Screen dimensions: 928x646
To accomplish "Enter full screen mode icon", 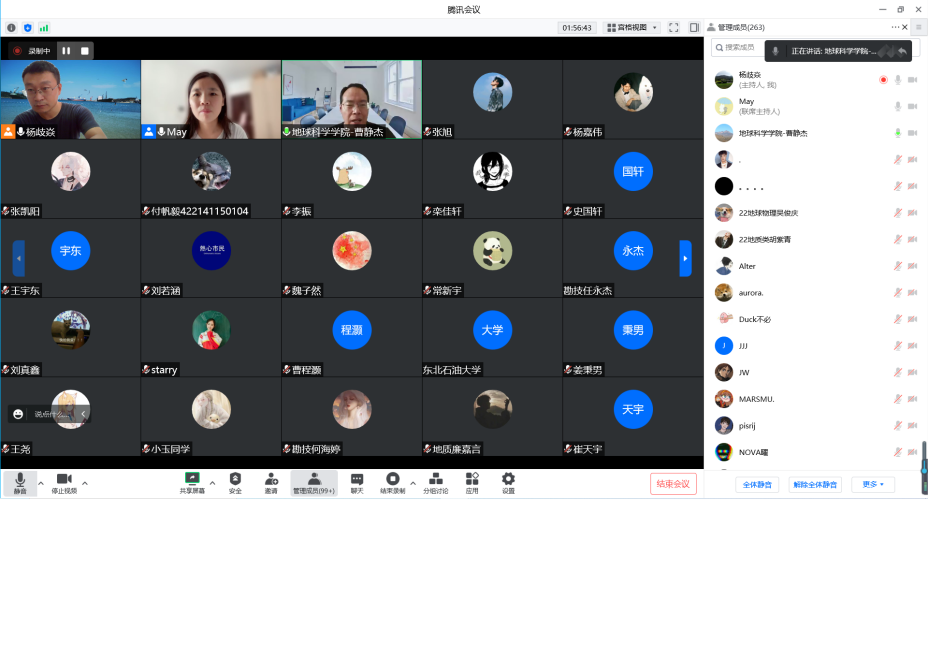I will [x=673, y=27].
